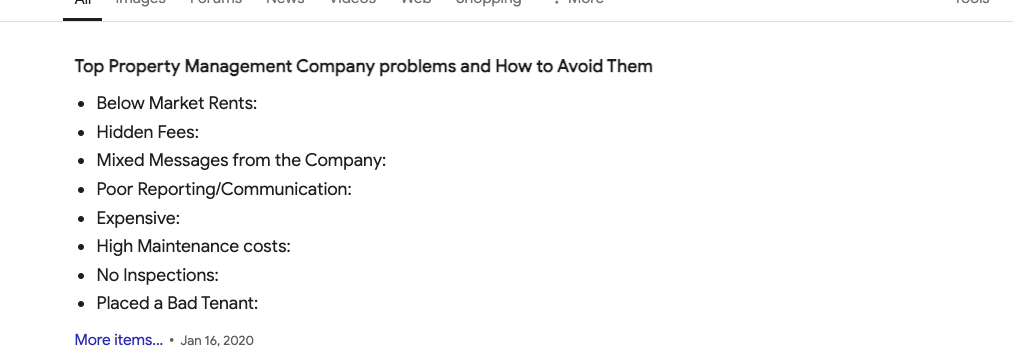Viewport: 1013px width, 362px height.
Task: Switch to the Shopping results tab
Action: coord(488,2)
